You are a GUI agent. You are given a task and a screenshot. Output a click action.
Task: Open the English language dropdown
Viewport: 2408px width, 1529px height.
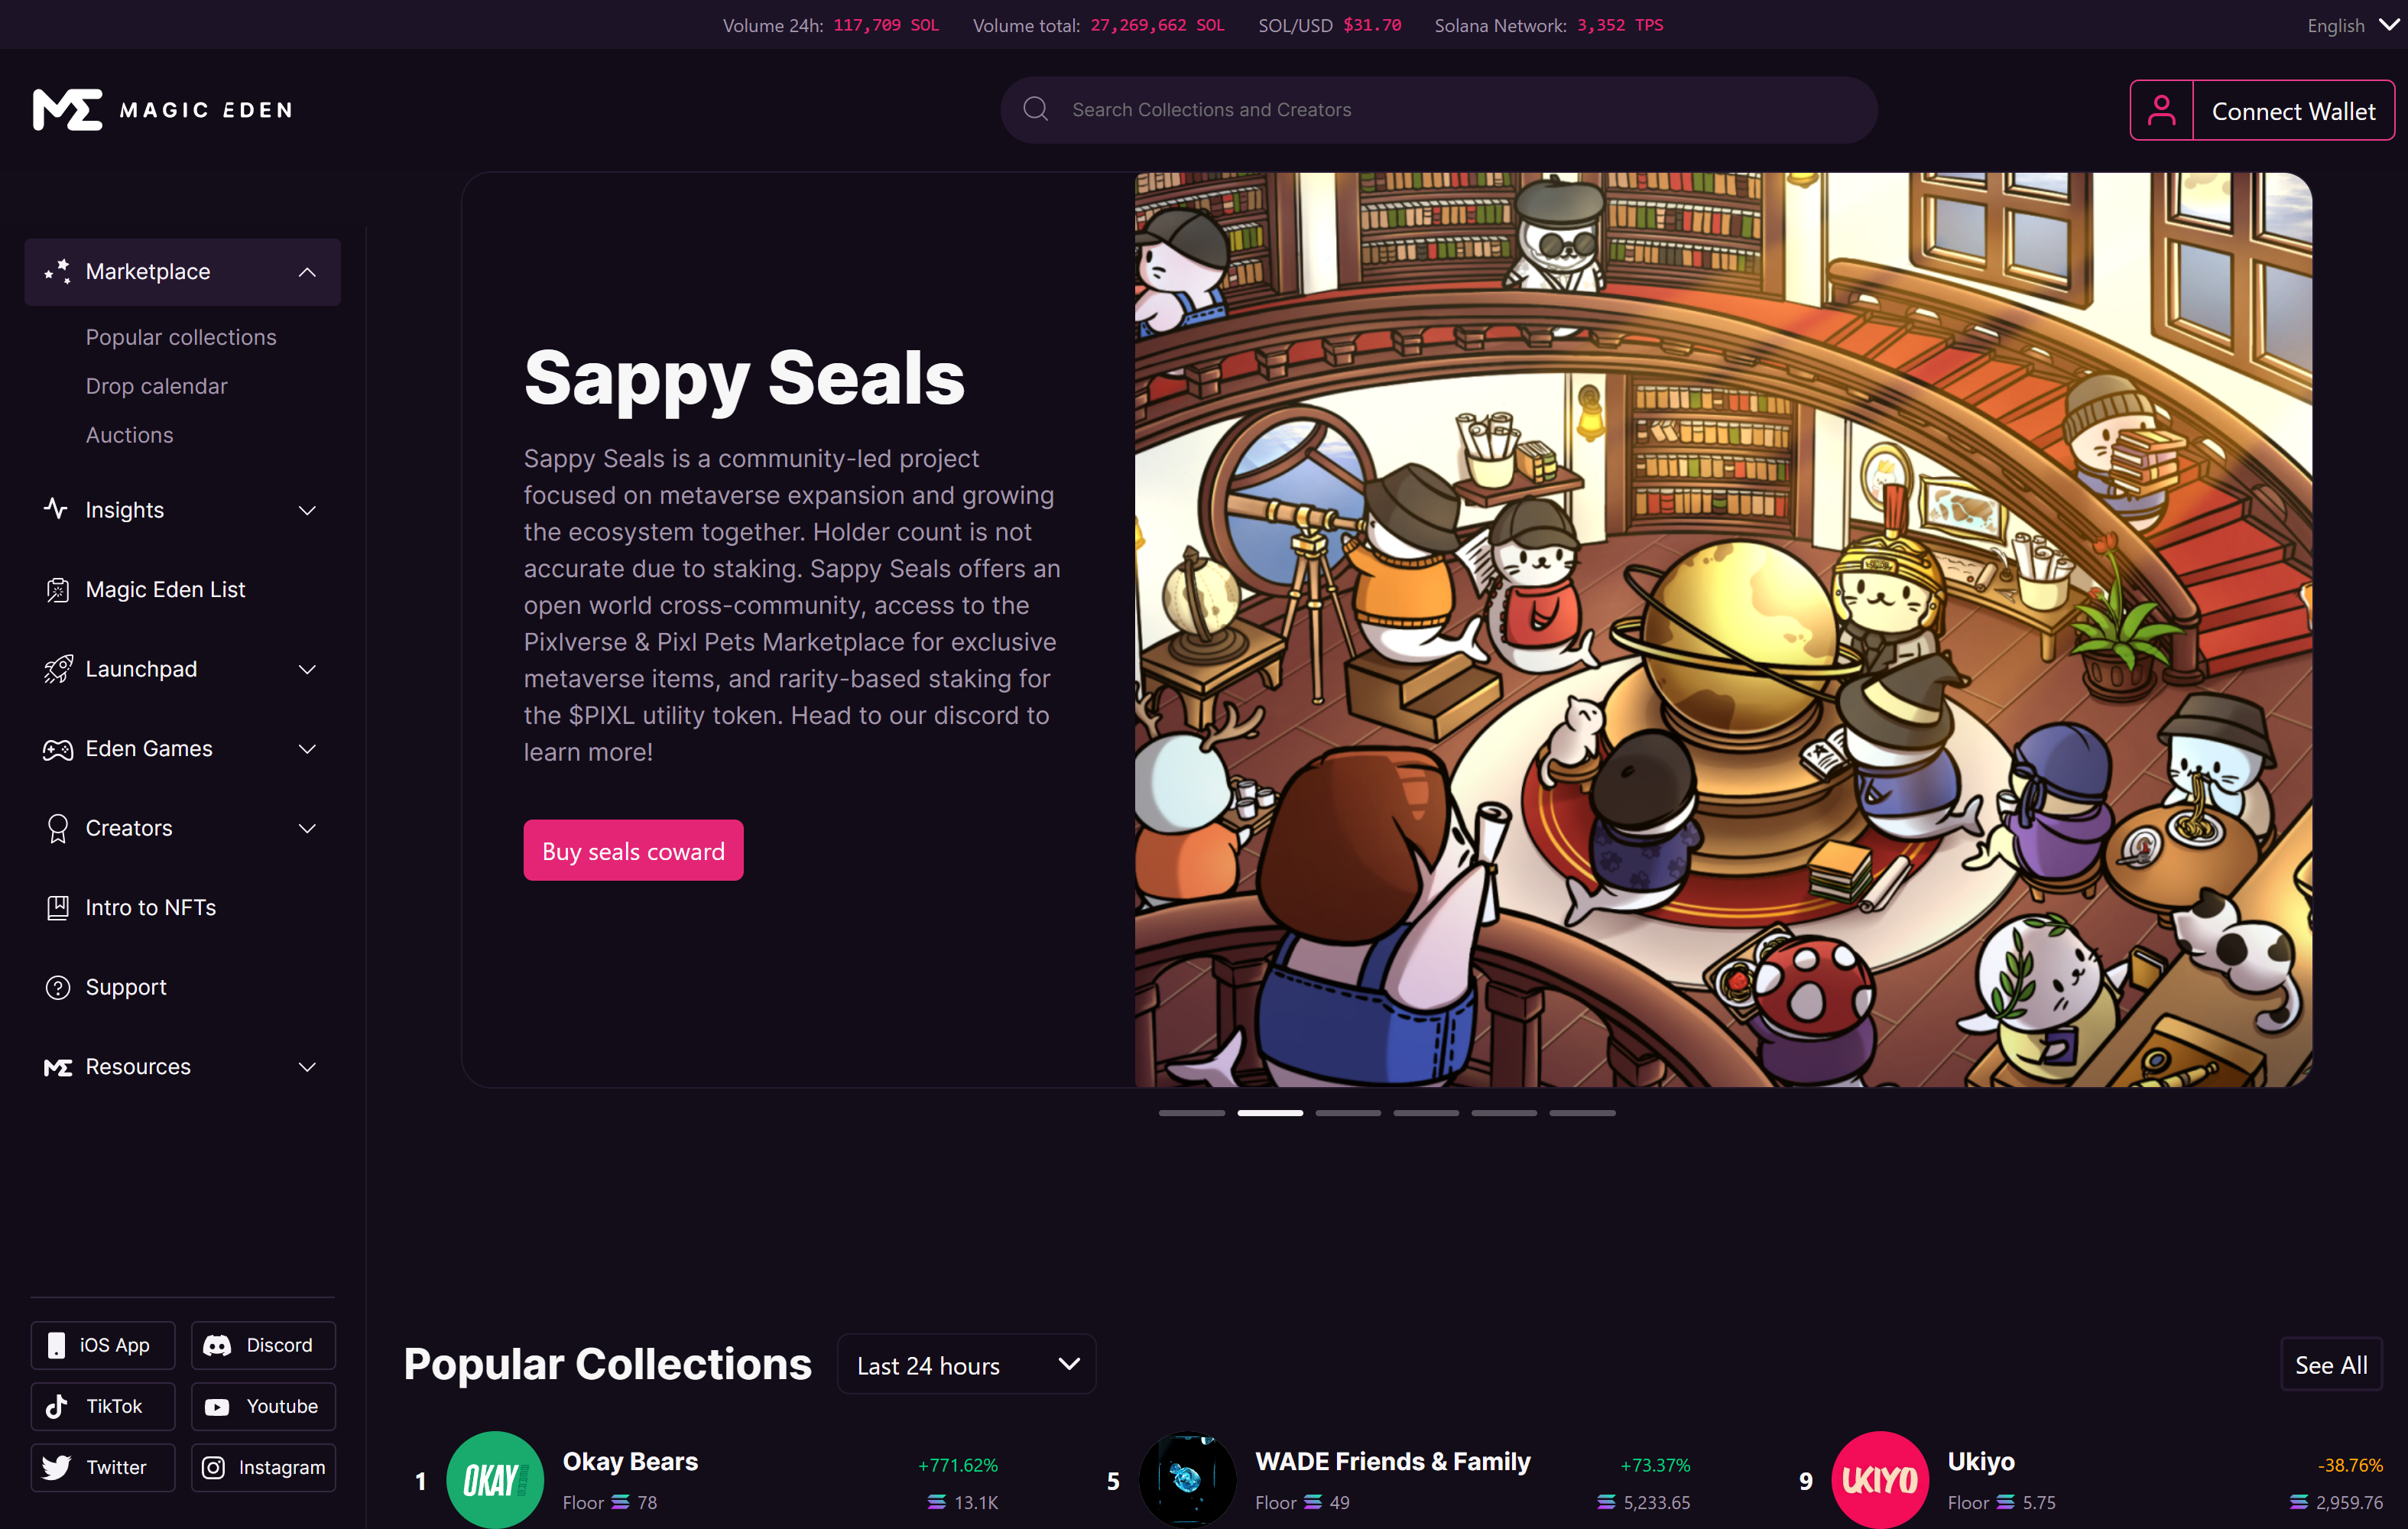pos(2351,25)
